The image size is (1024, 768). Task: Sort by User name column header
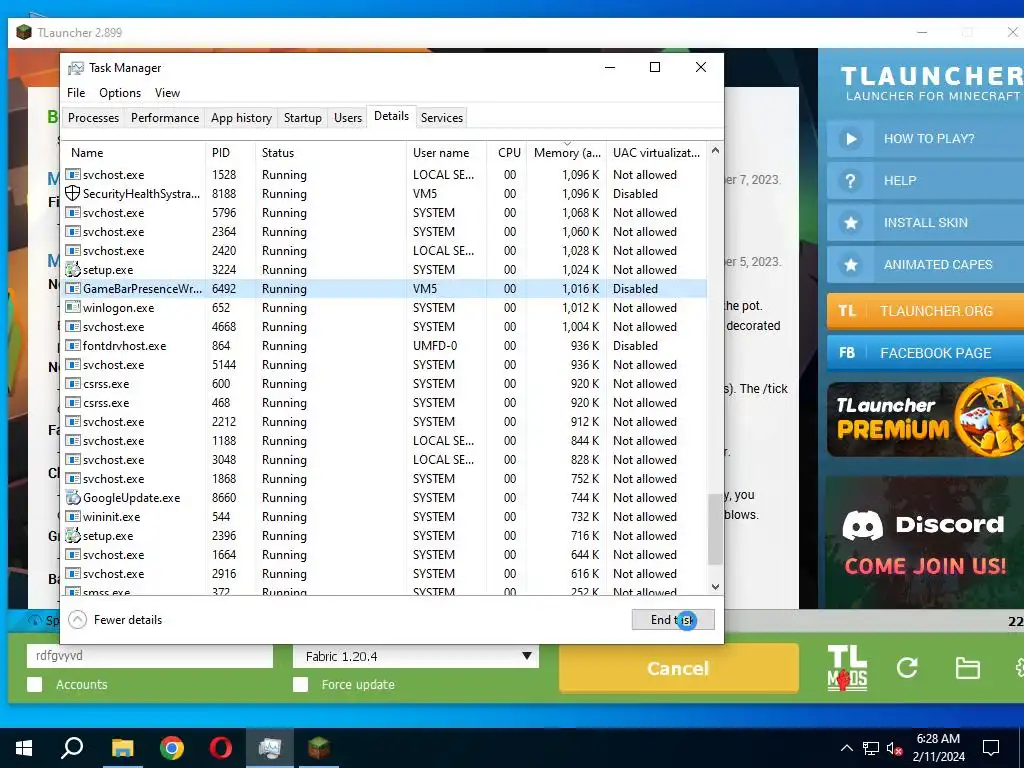[447, 152]
